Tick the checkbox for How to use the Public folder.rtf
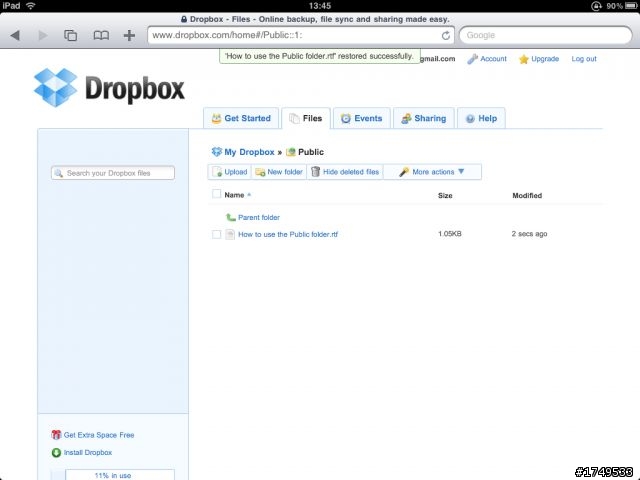 tap(216, 234)
